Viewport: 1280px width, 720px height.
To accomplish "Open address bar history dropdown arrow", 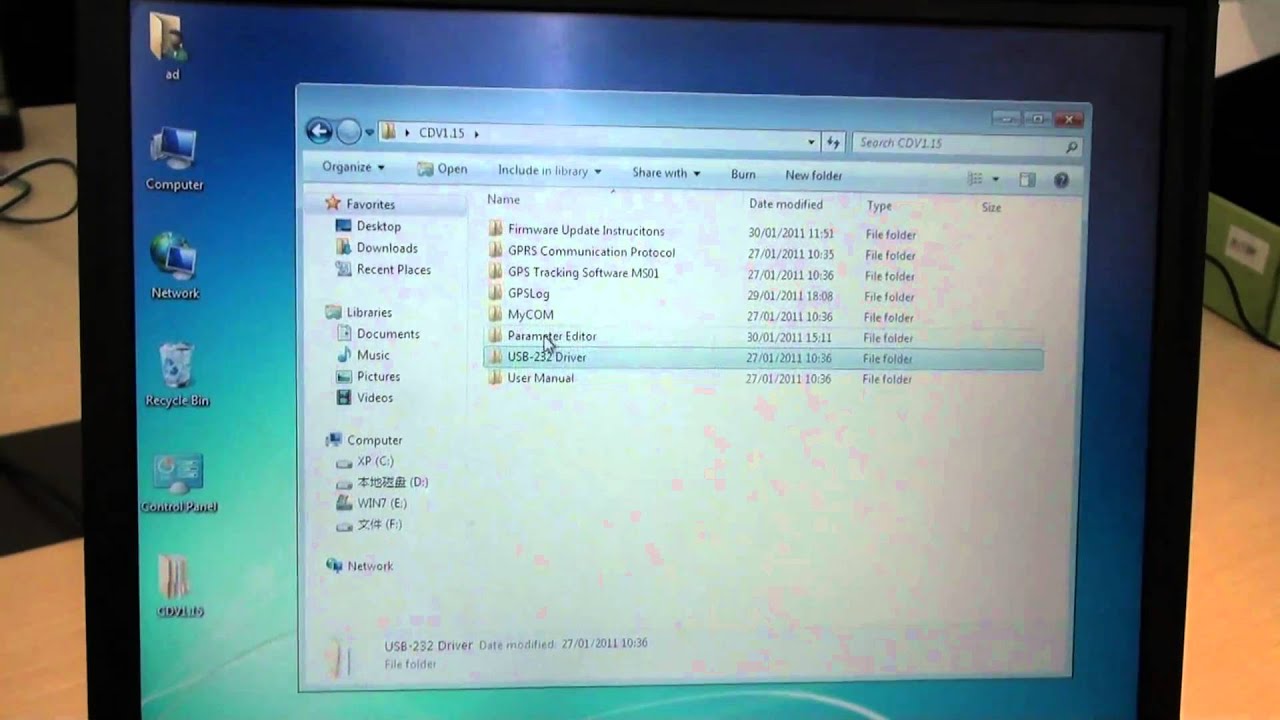I will pos(812,142).
